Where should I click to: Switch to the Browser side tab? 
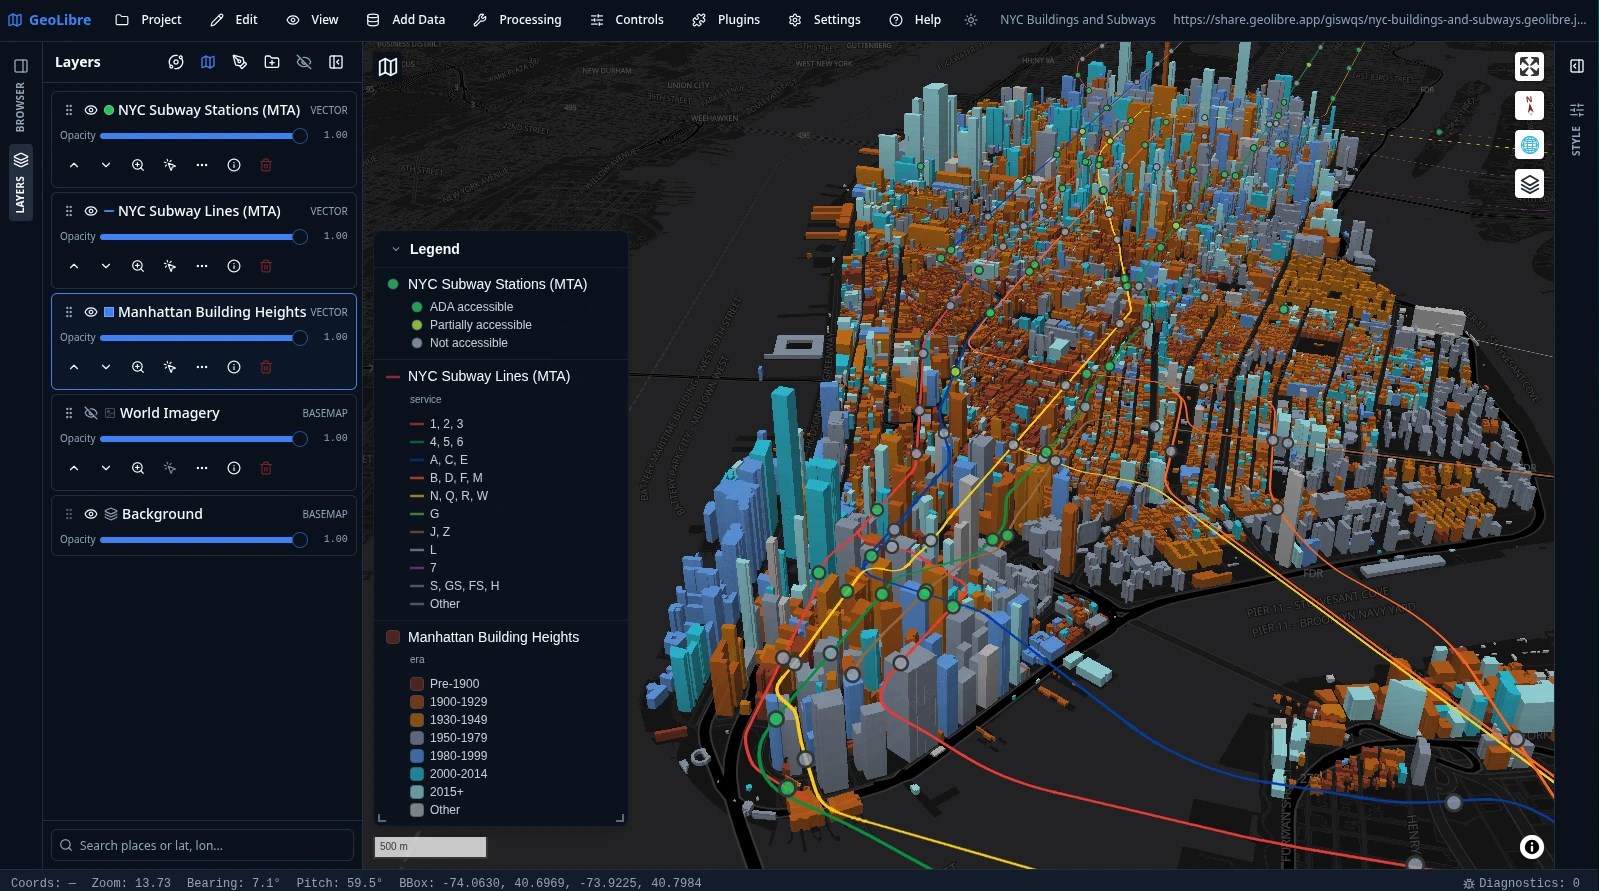(20, 107)
